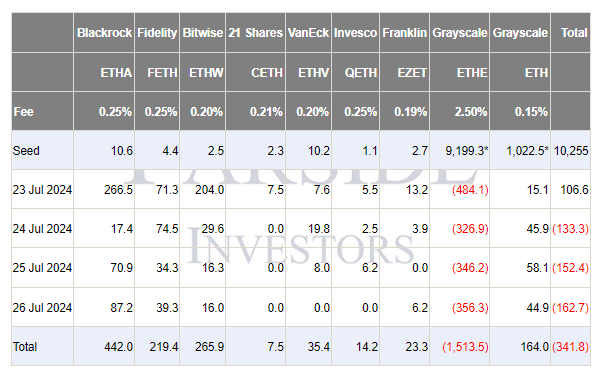
Task: Select the 26 Jul 2024 row label
Action: [x=42, y=307]
